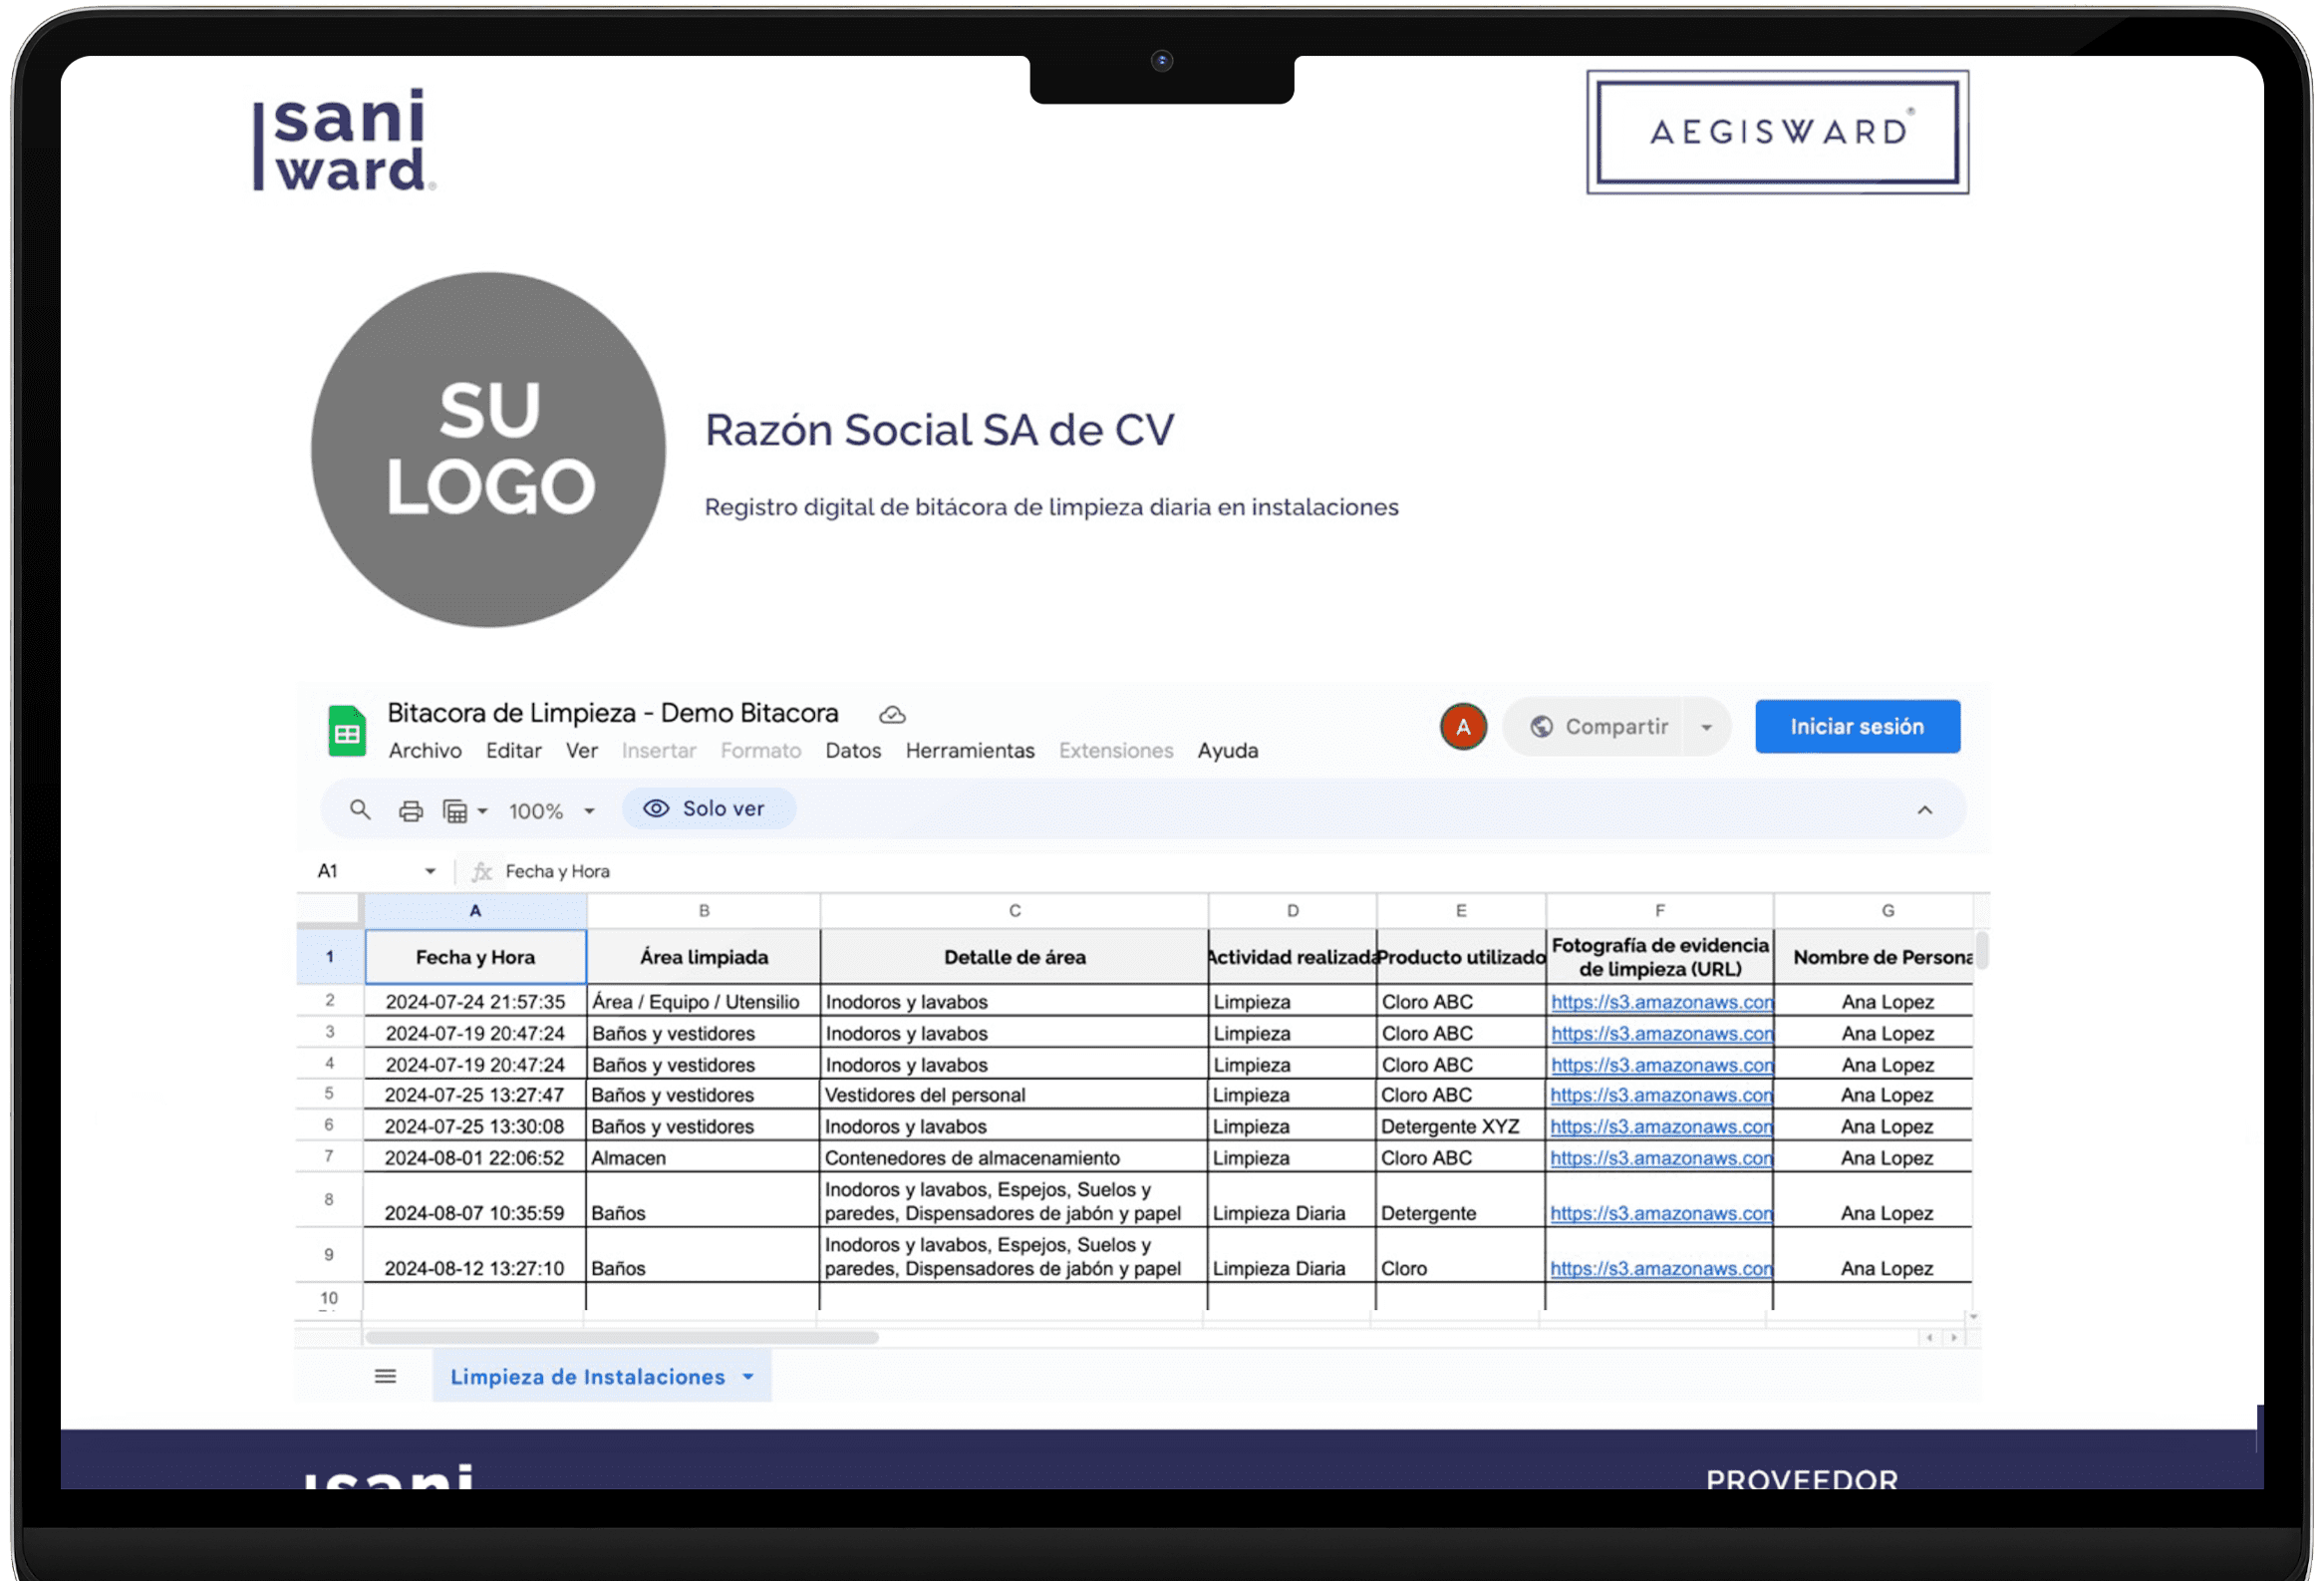
Task: Click cell Detergente XYZ
Action: pos(1460,1127)
